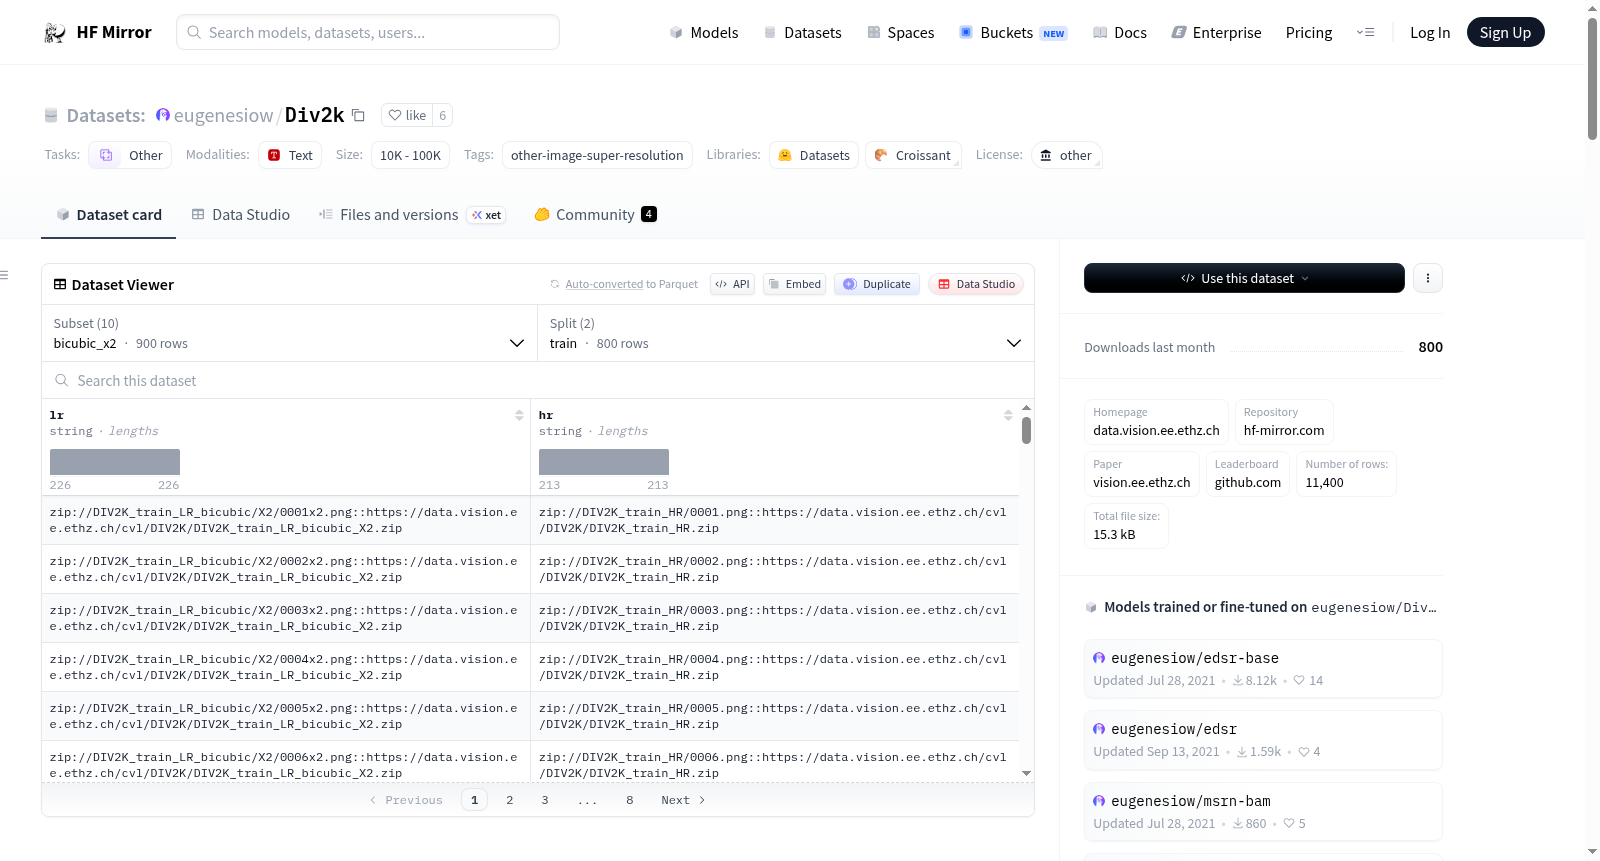Open the Community tab

(596, 215)
